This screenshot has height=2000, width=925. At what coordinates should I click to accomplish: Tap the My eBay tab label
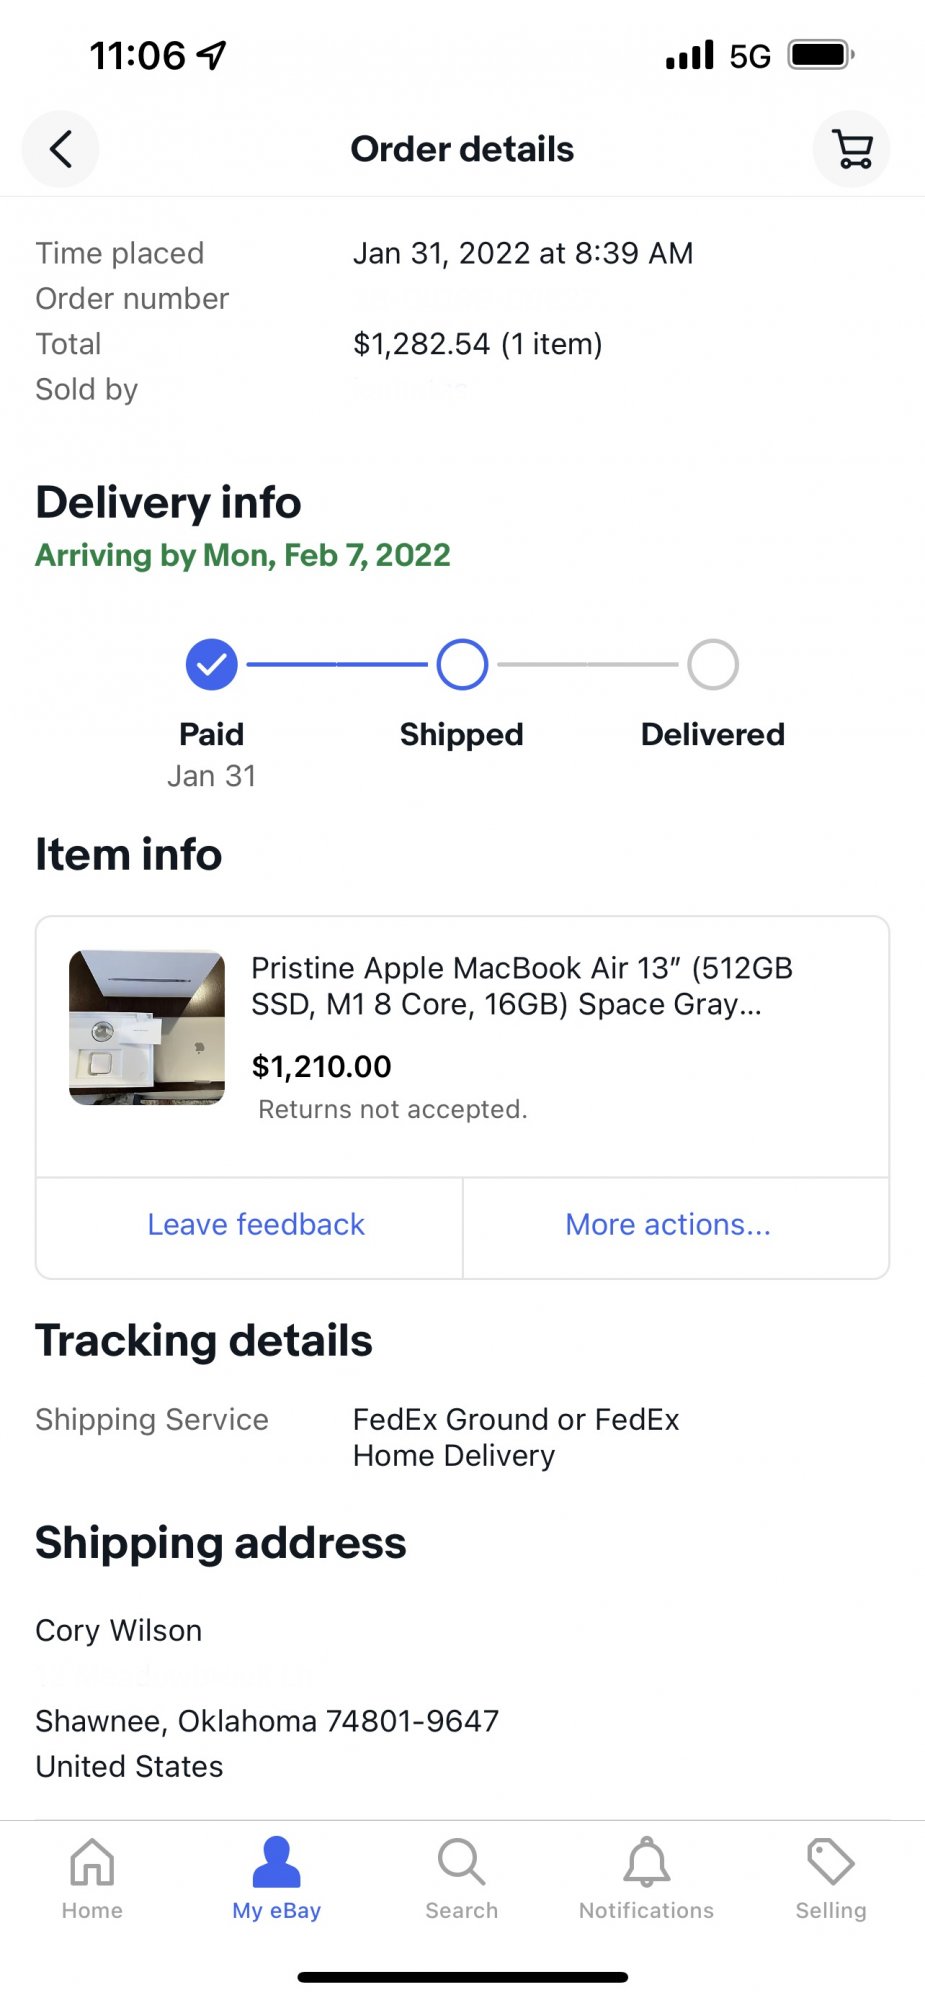tap(277, 1910)
